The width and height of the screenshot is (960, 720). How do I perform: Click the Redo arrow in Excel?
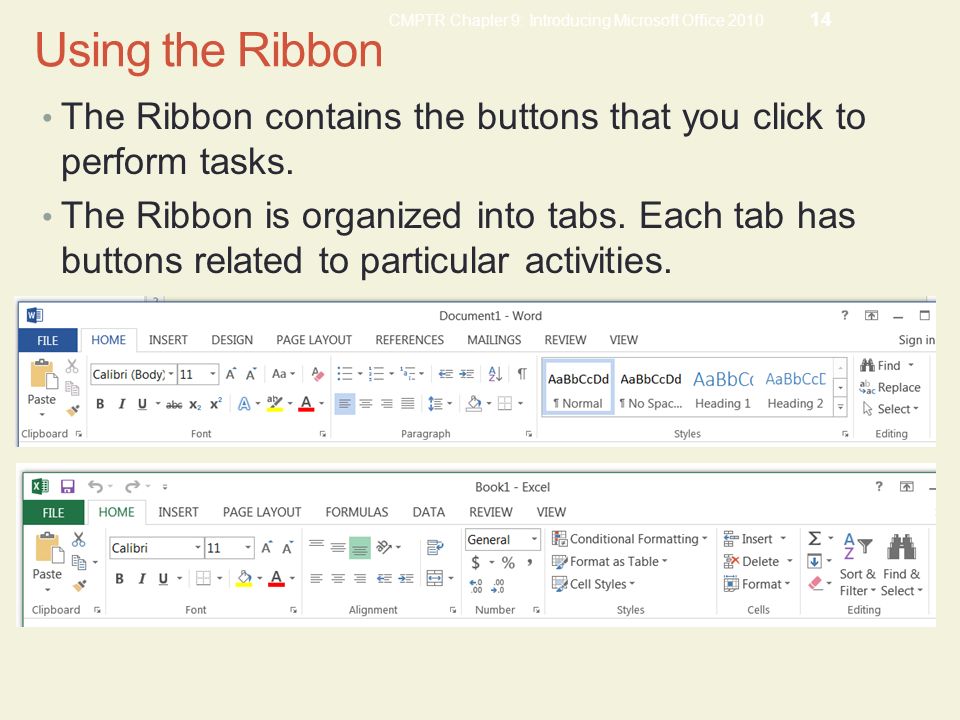132,487
